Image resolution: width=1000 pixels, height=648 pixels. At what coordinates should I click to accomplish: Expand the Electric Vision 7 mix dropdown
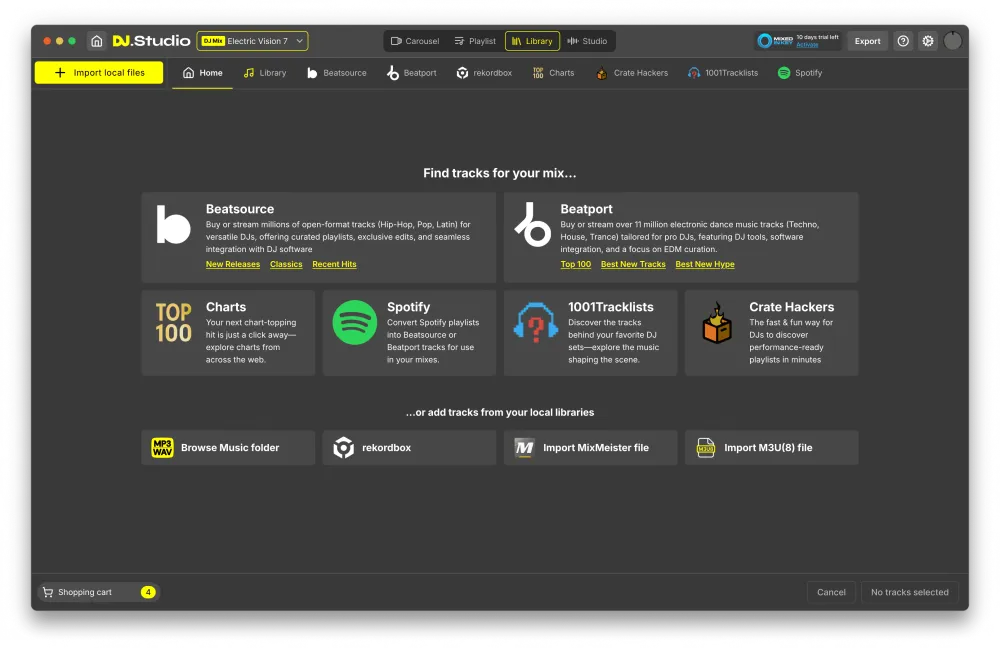point(253,41)
